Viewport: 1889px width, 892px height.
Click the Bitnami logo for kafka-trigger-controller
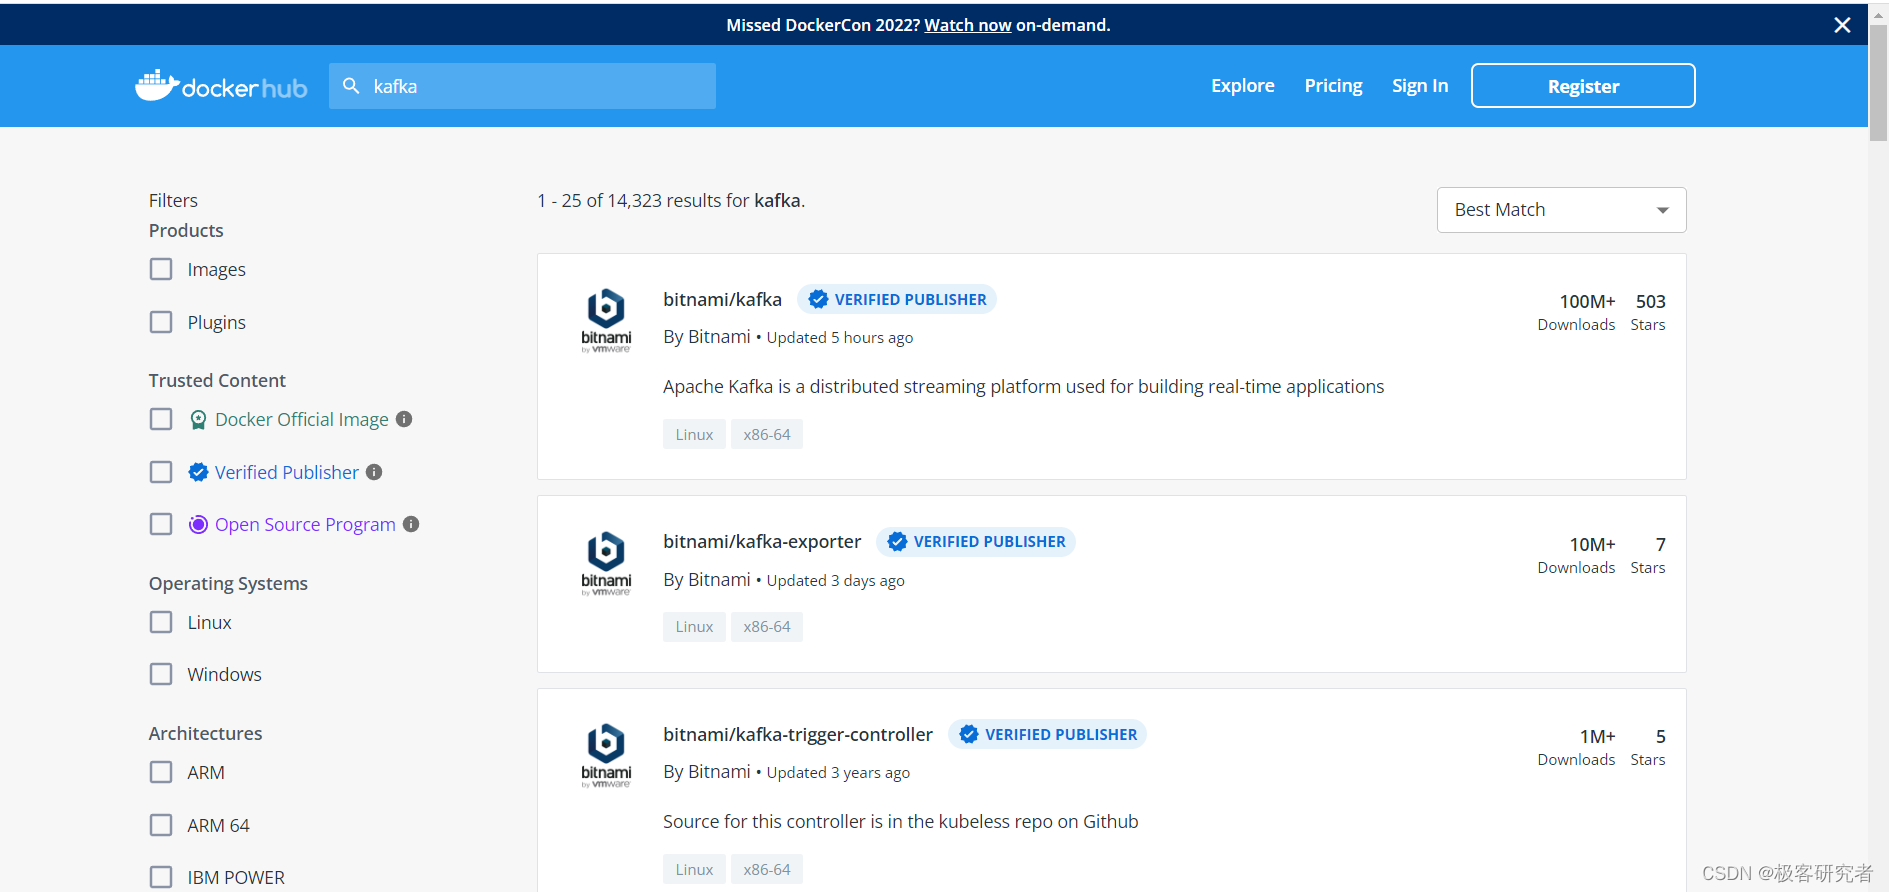coord(606,756)
